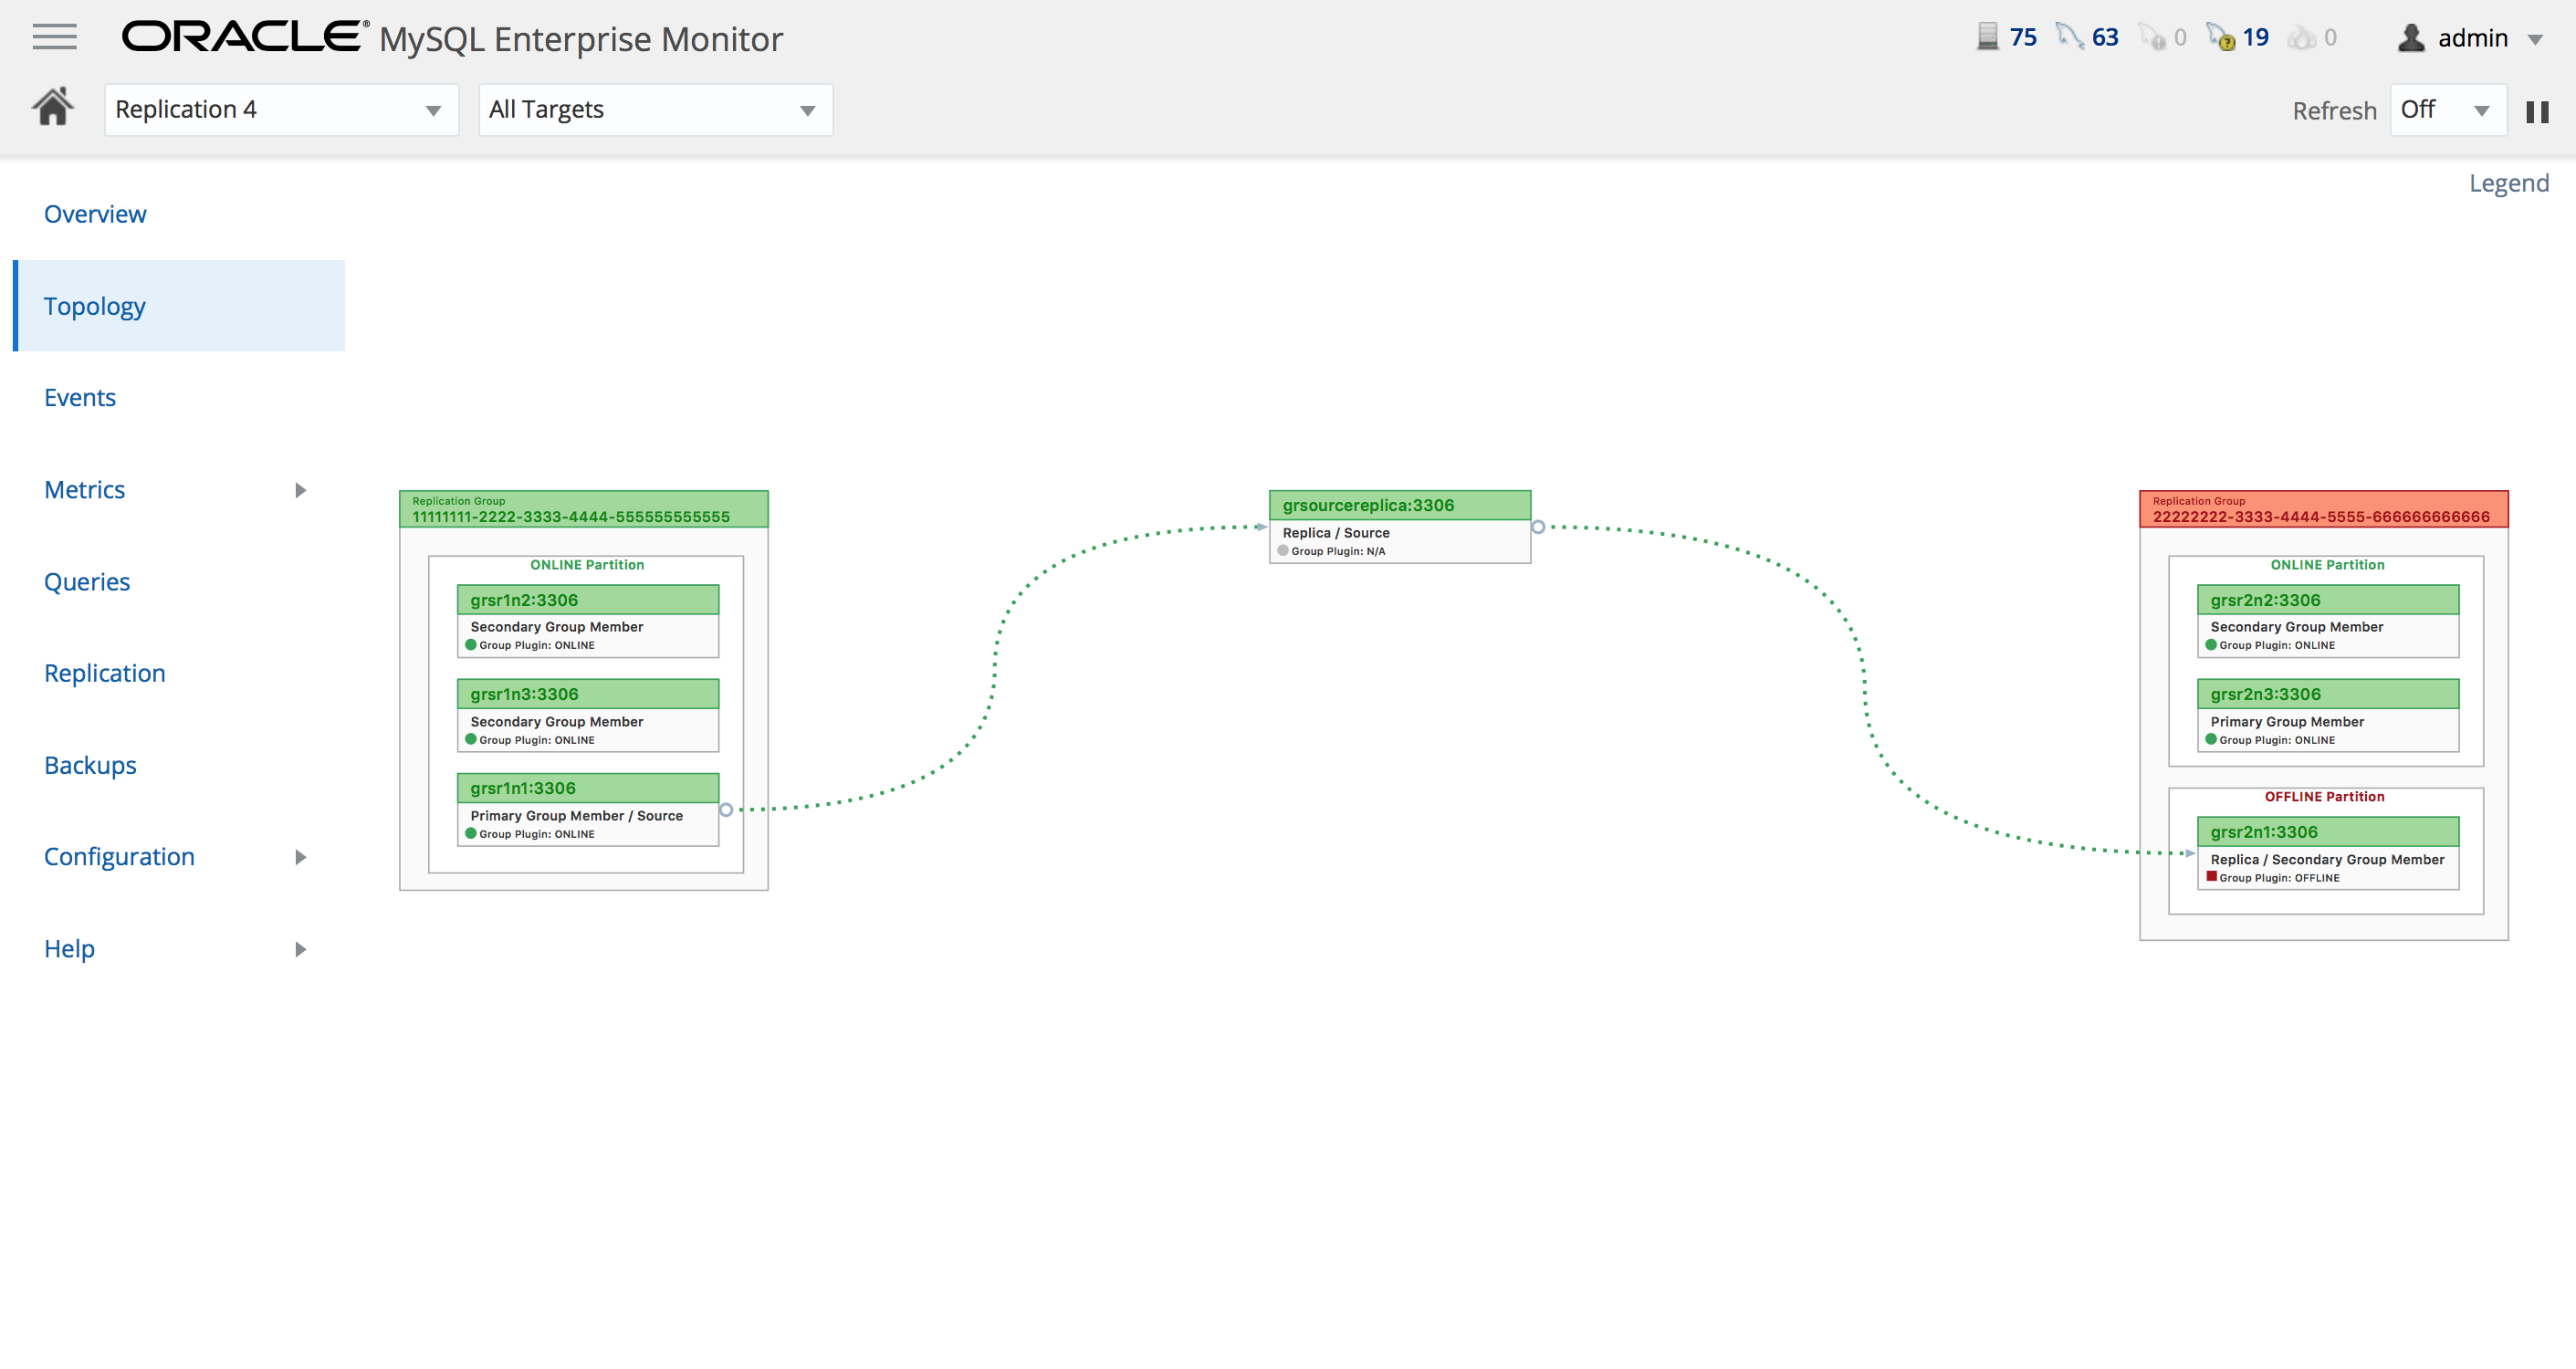Click the Oracle MySQL Enterprise Monitor logo
Image resolution: width=2576 pixels, height=1369 pixels.
452,38
